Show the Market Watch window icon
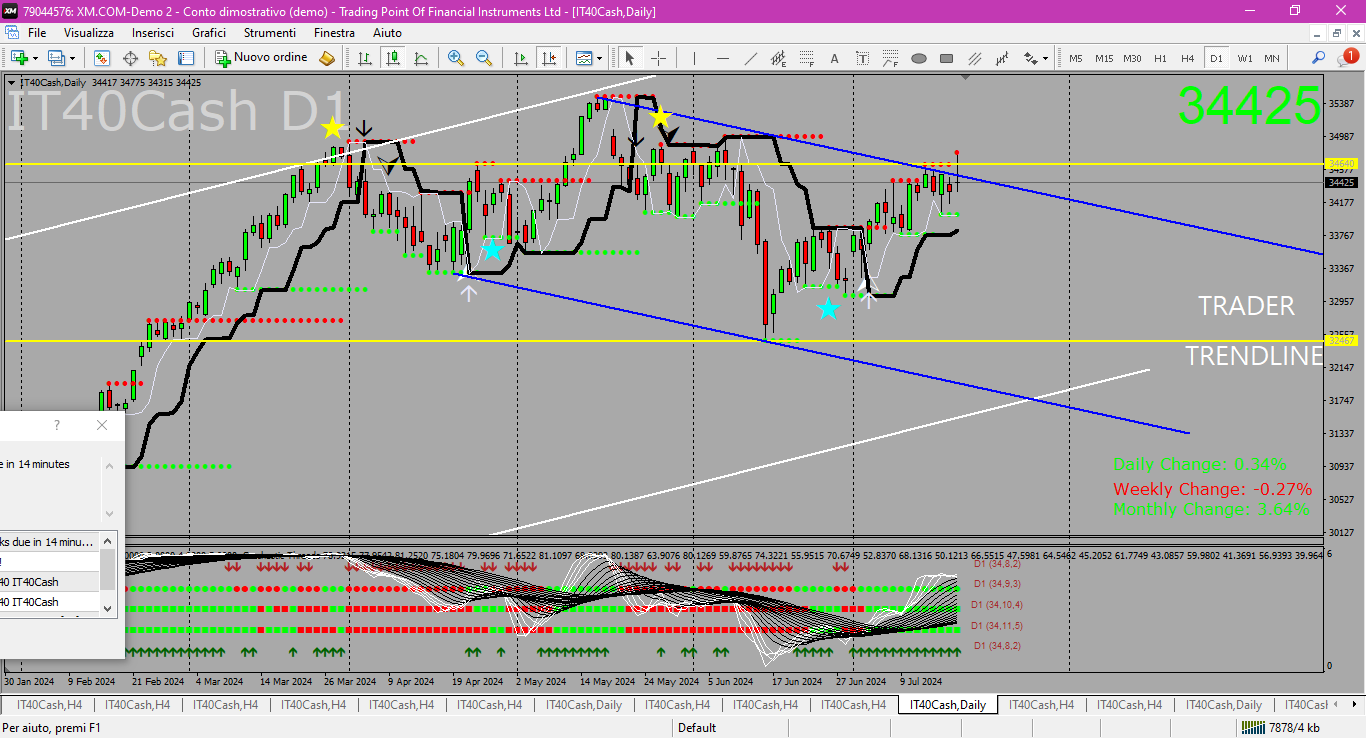 coord(102,58)
